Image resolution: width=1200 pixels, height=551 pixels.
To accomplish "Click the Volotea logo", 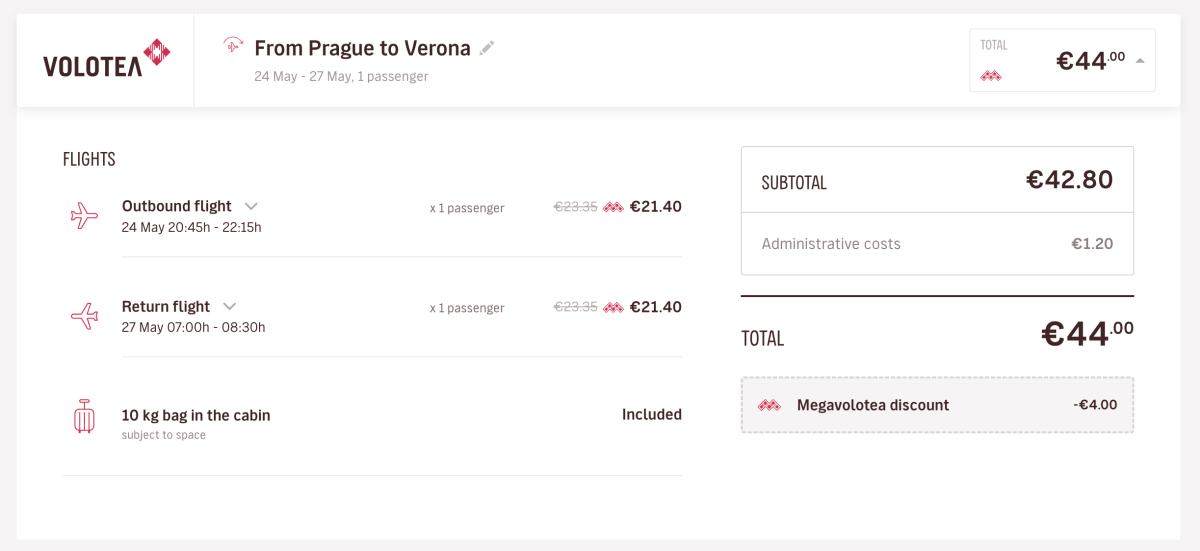I will [106, 58].
